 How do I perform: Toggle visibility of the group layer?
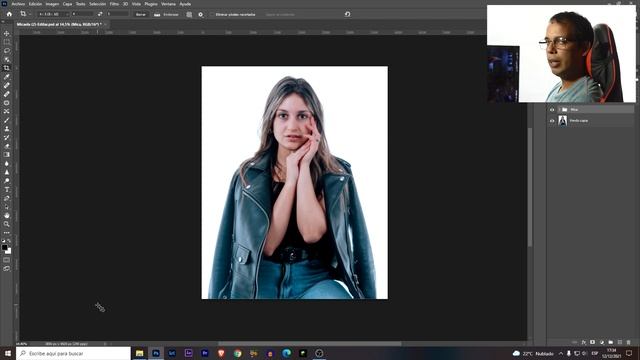click(552, 110)
